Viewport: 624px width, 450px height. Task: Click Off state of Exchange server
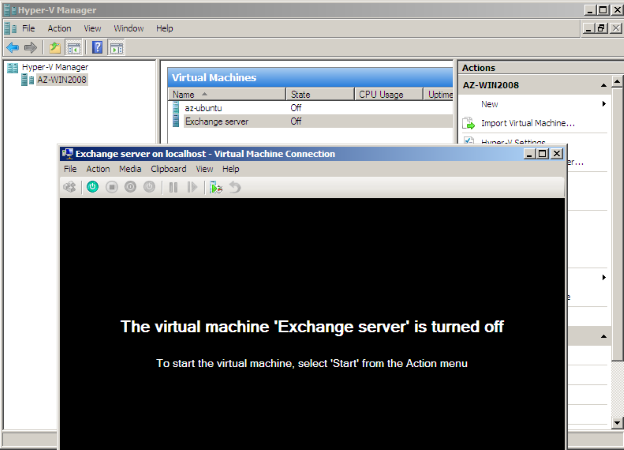(296, 121)
